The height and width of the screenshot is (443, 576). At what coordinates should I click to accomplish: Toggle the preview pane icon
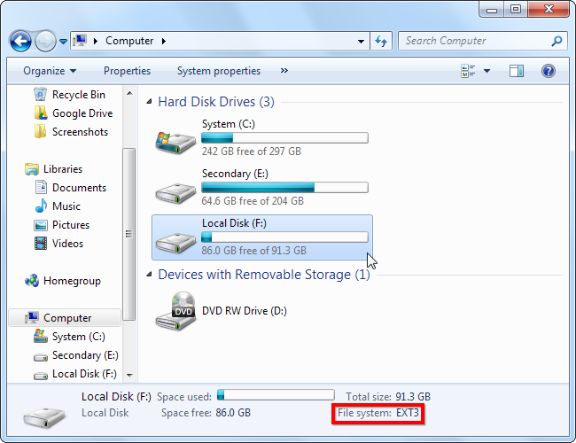coord(516,71)
